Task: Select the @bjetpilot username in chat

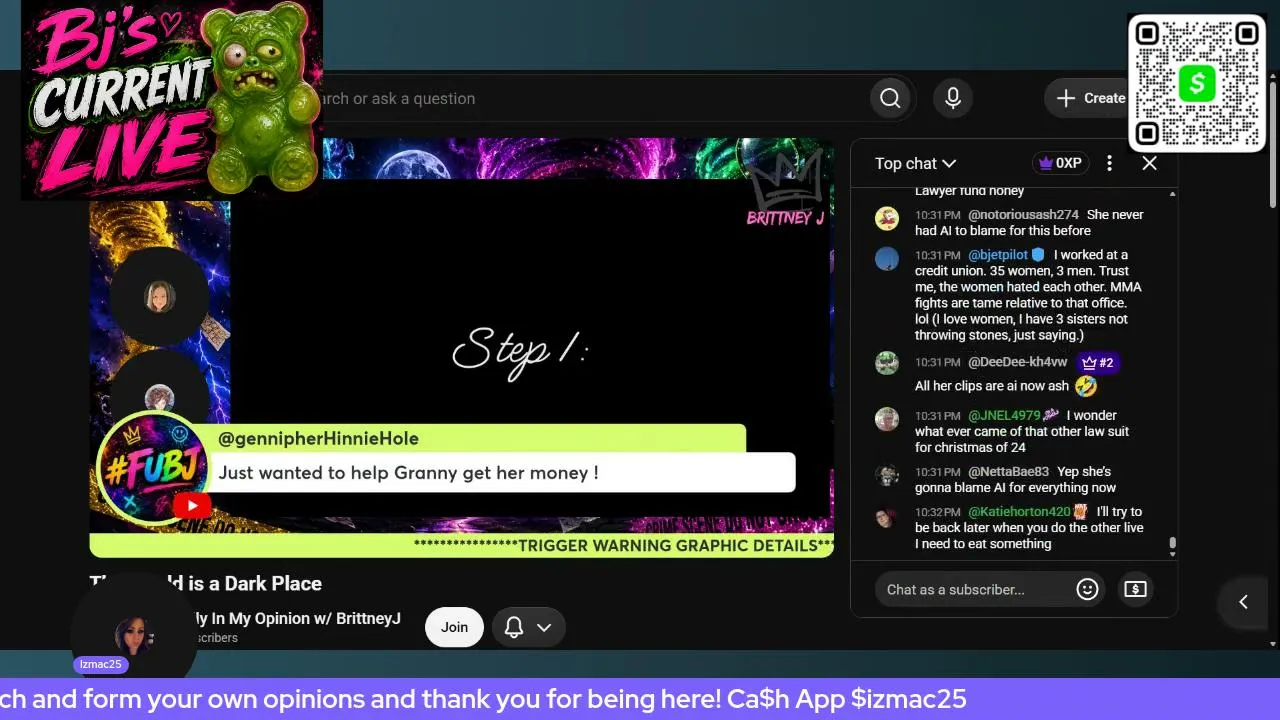Action: pyautogui.click(x=998, y=255)
